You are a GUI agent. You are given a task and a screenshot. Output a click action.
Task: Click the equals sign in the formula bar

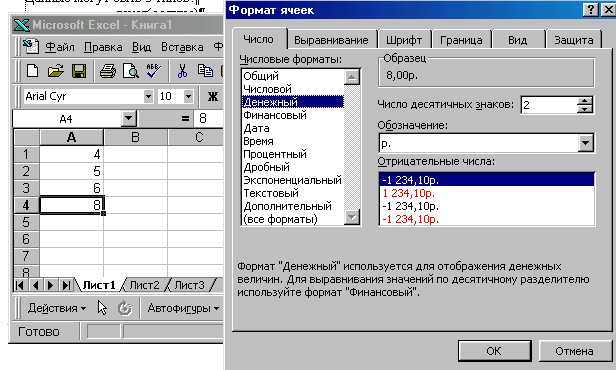pyautogui.click(x=185, y=118)
